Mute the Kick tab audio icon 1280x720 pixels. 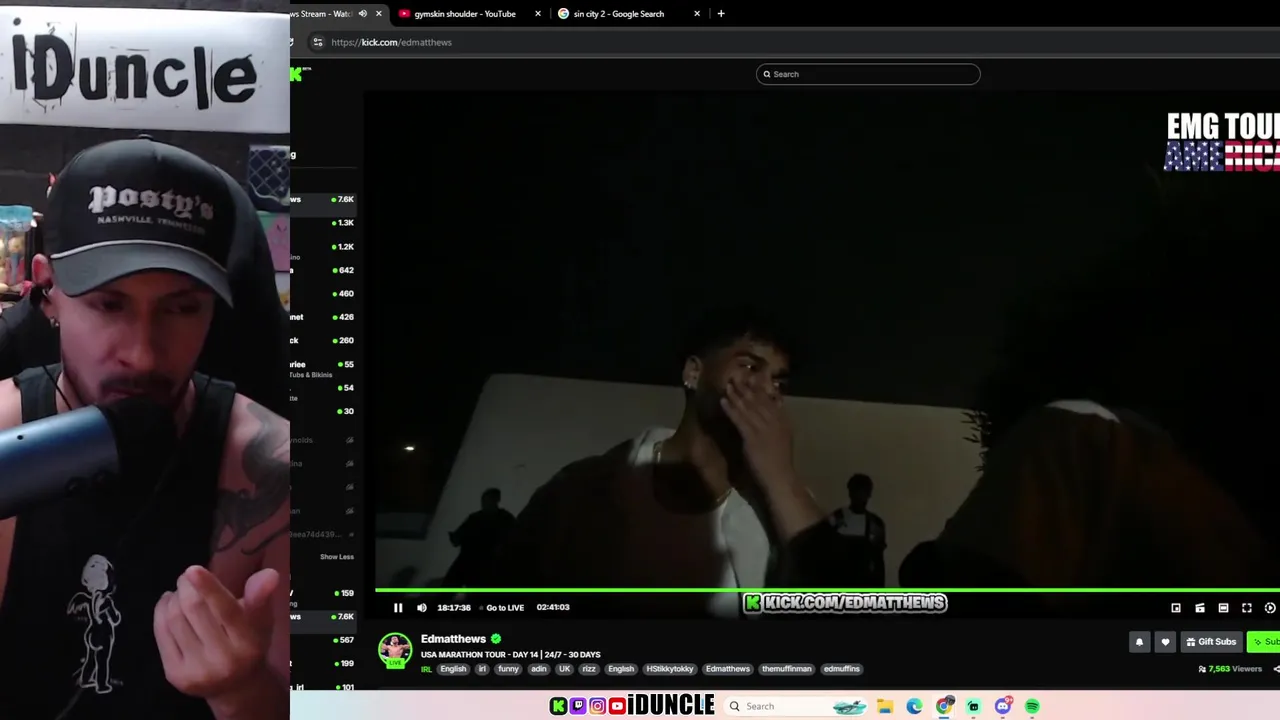click(x=363, y=14)
